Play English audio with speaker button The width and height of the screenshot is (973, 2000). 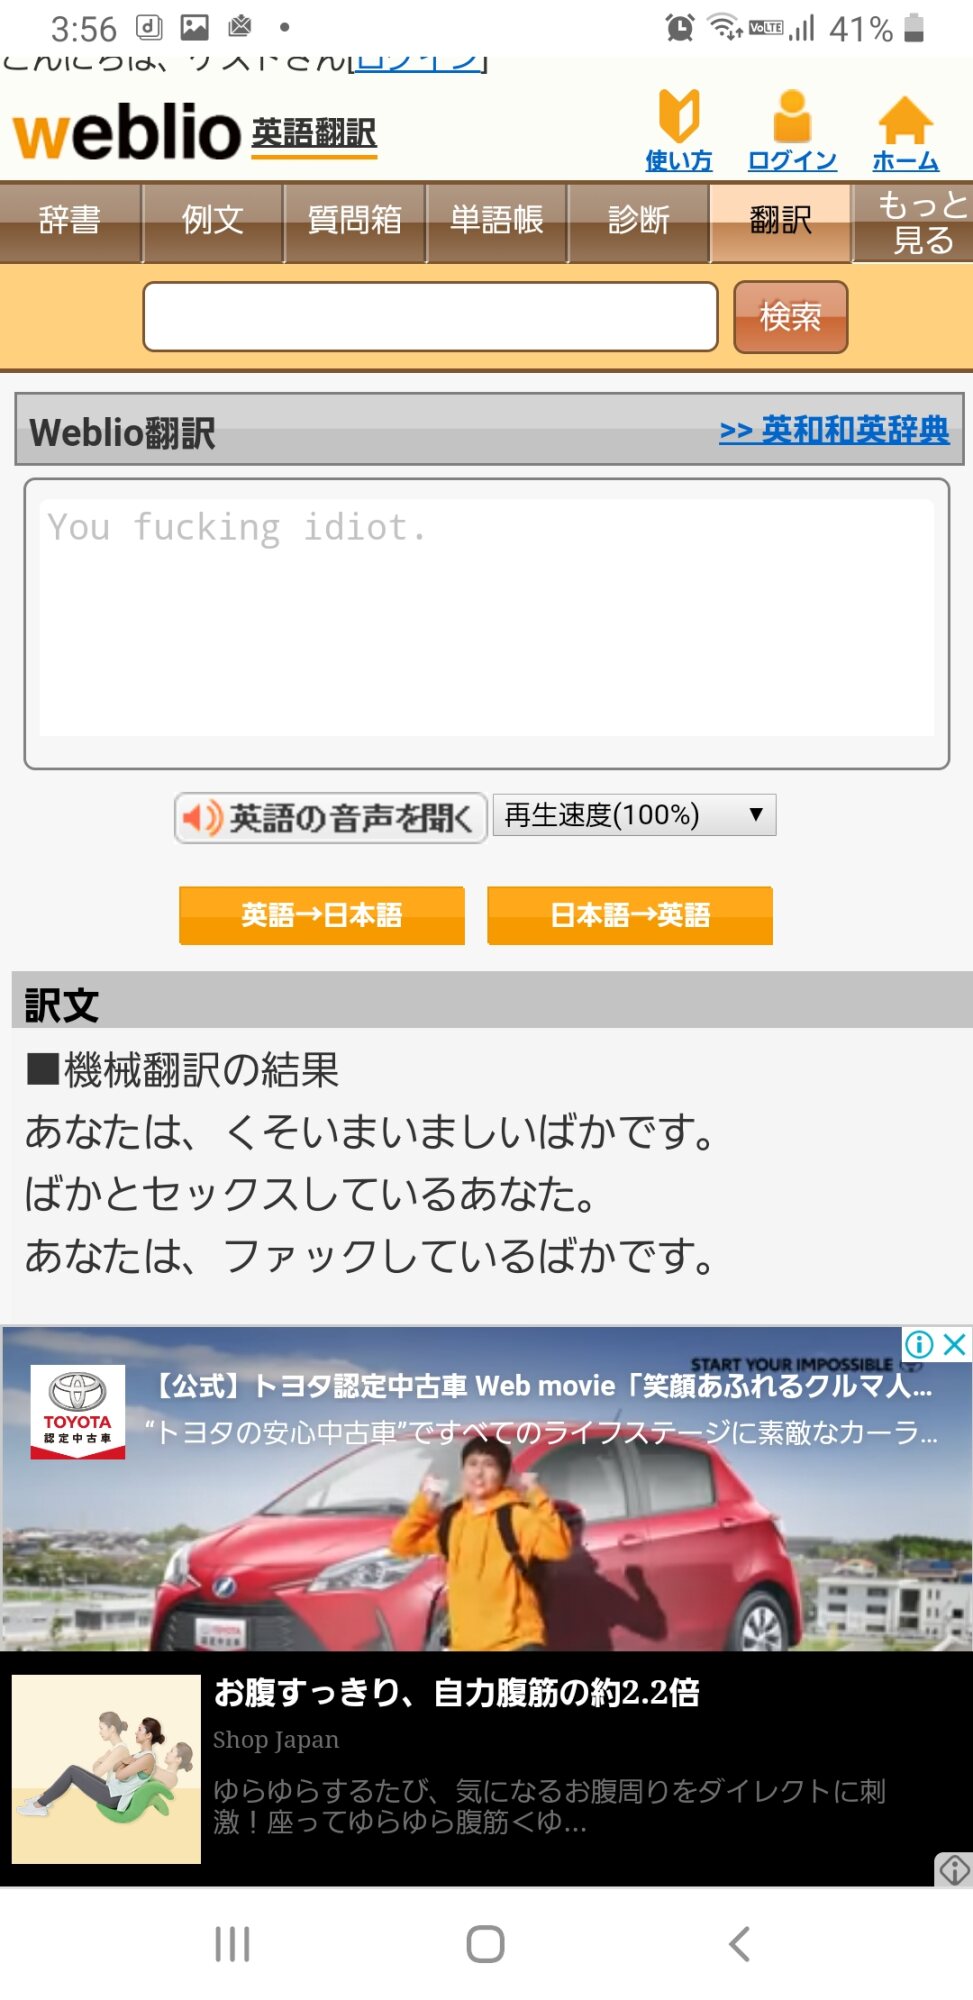(330, 818)
